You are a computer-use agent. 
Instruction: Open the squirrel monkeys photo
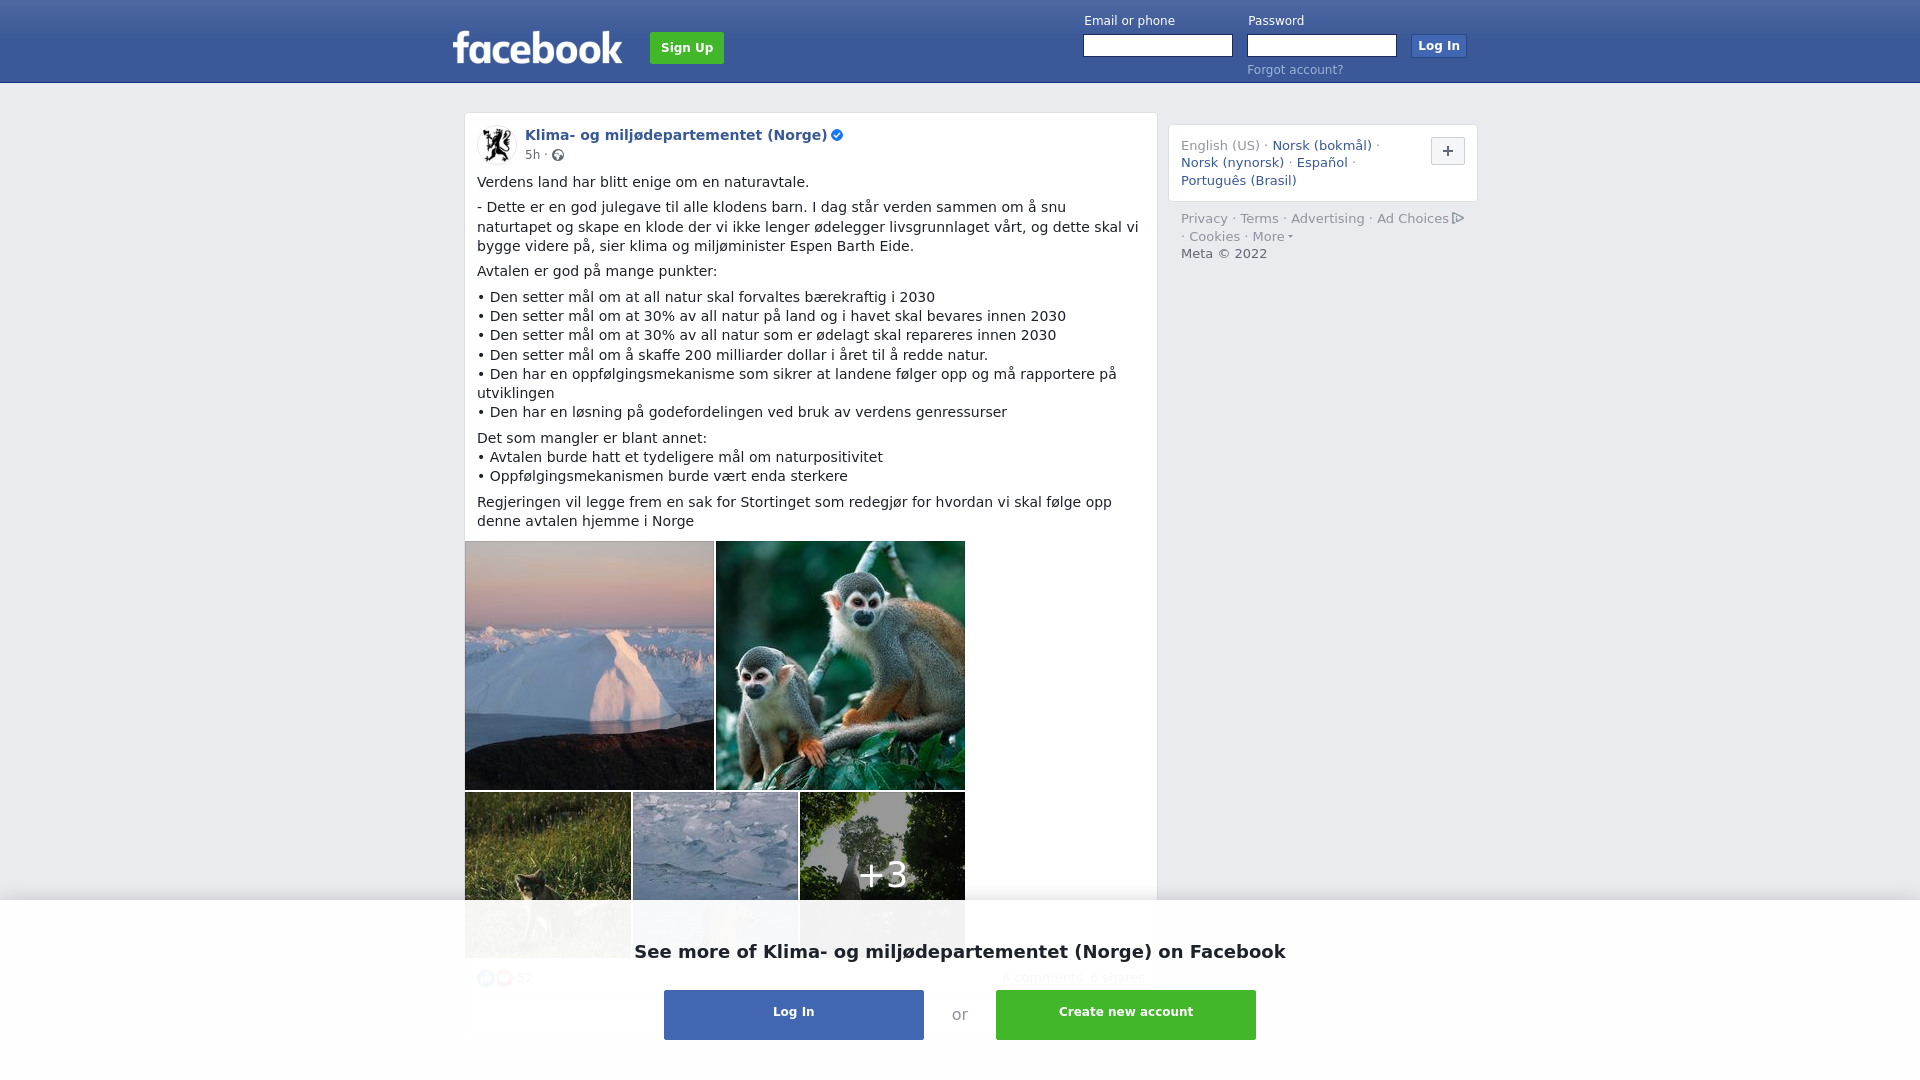[840, 665]
